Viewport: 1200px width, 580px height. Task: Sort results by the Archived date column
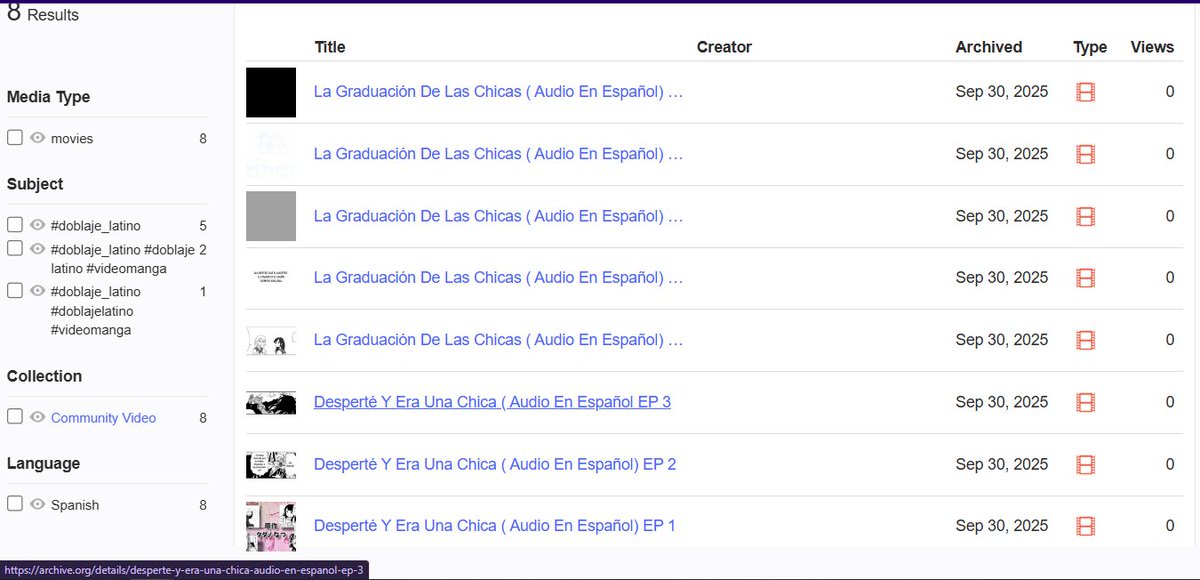pos(989,47)
